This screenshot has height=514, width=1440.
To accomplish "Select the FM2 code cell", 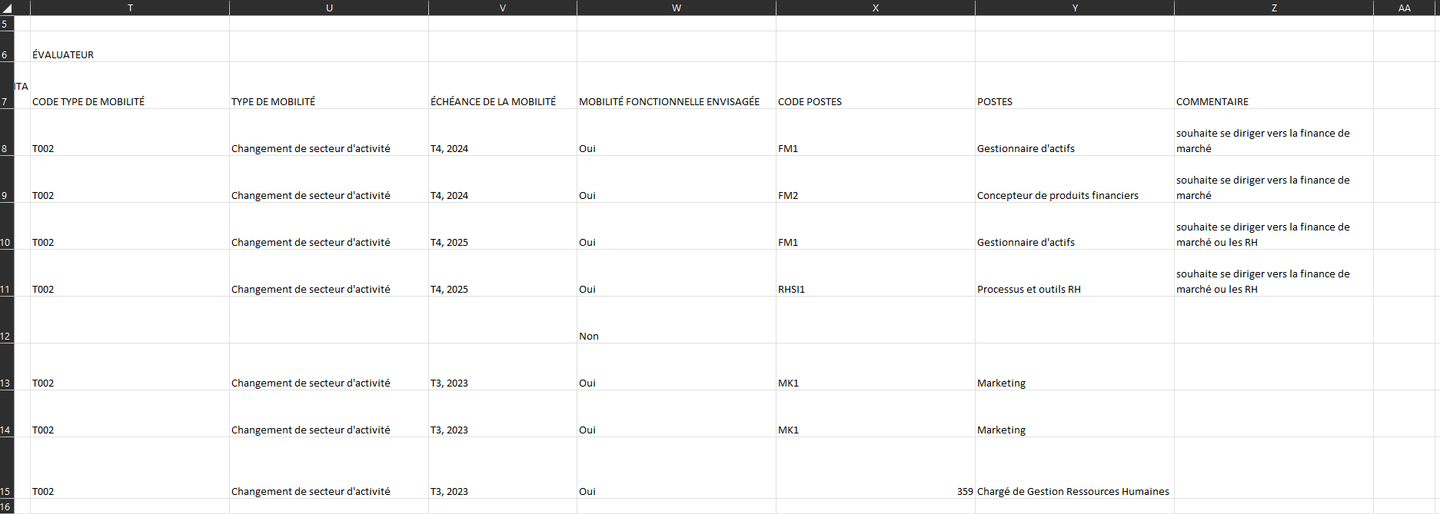I will [875, 195].
